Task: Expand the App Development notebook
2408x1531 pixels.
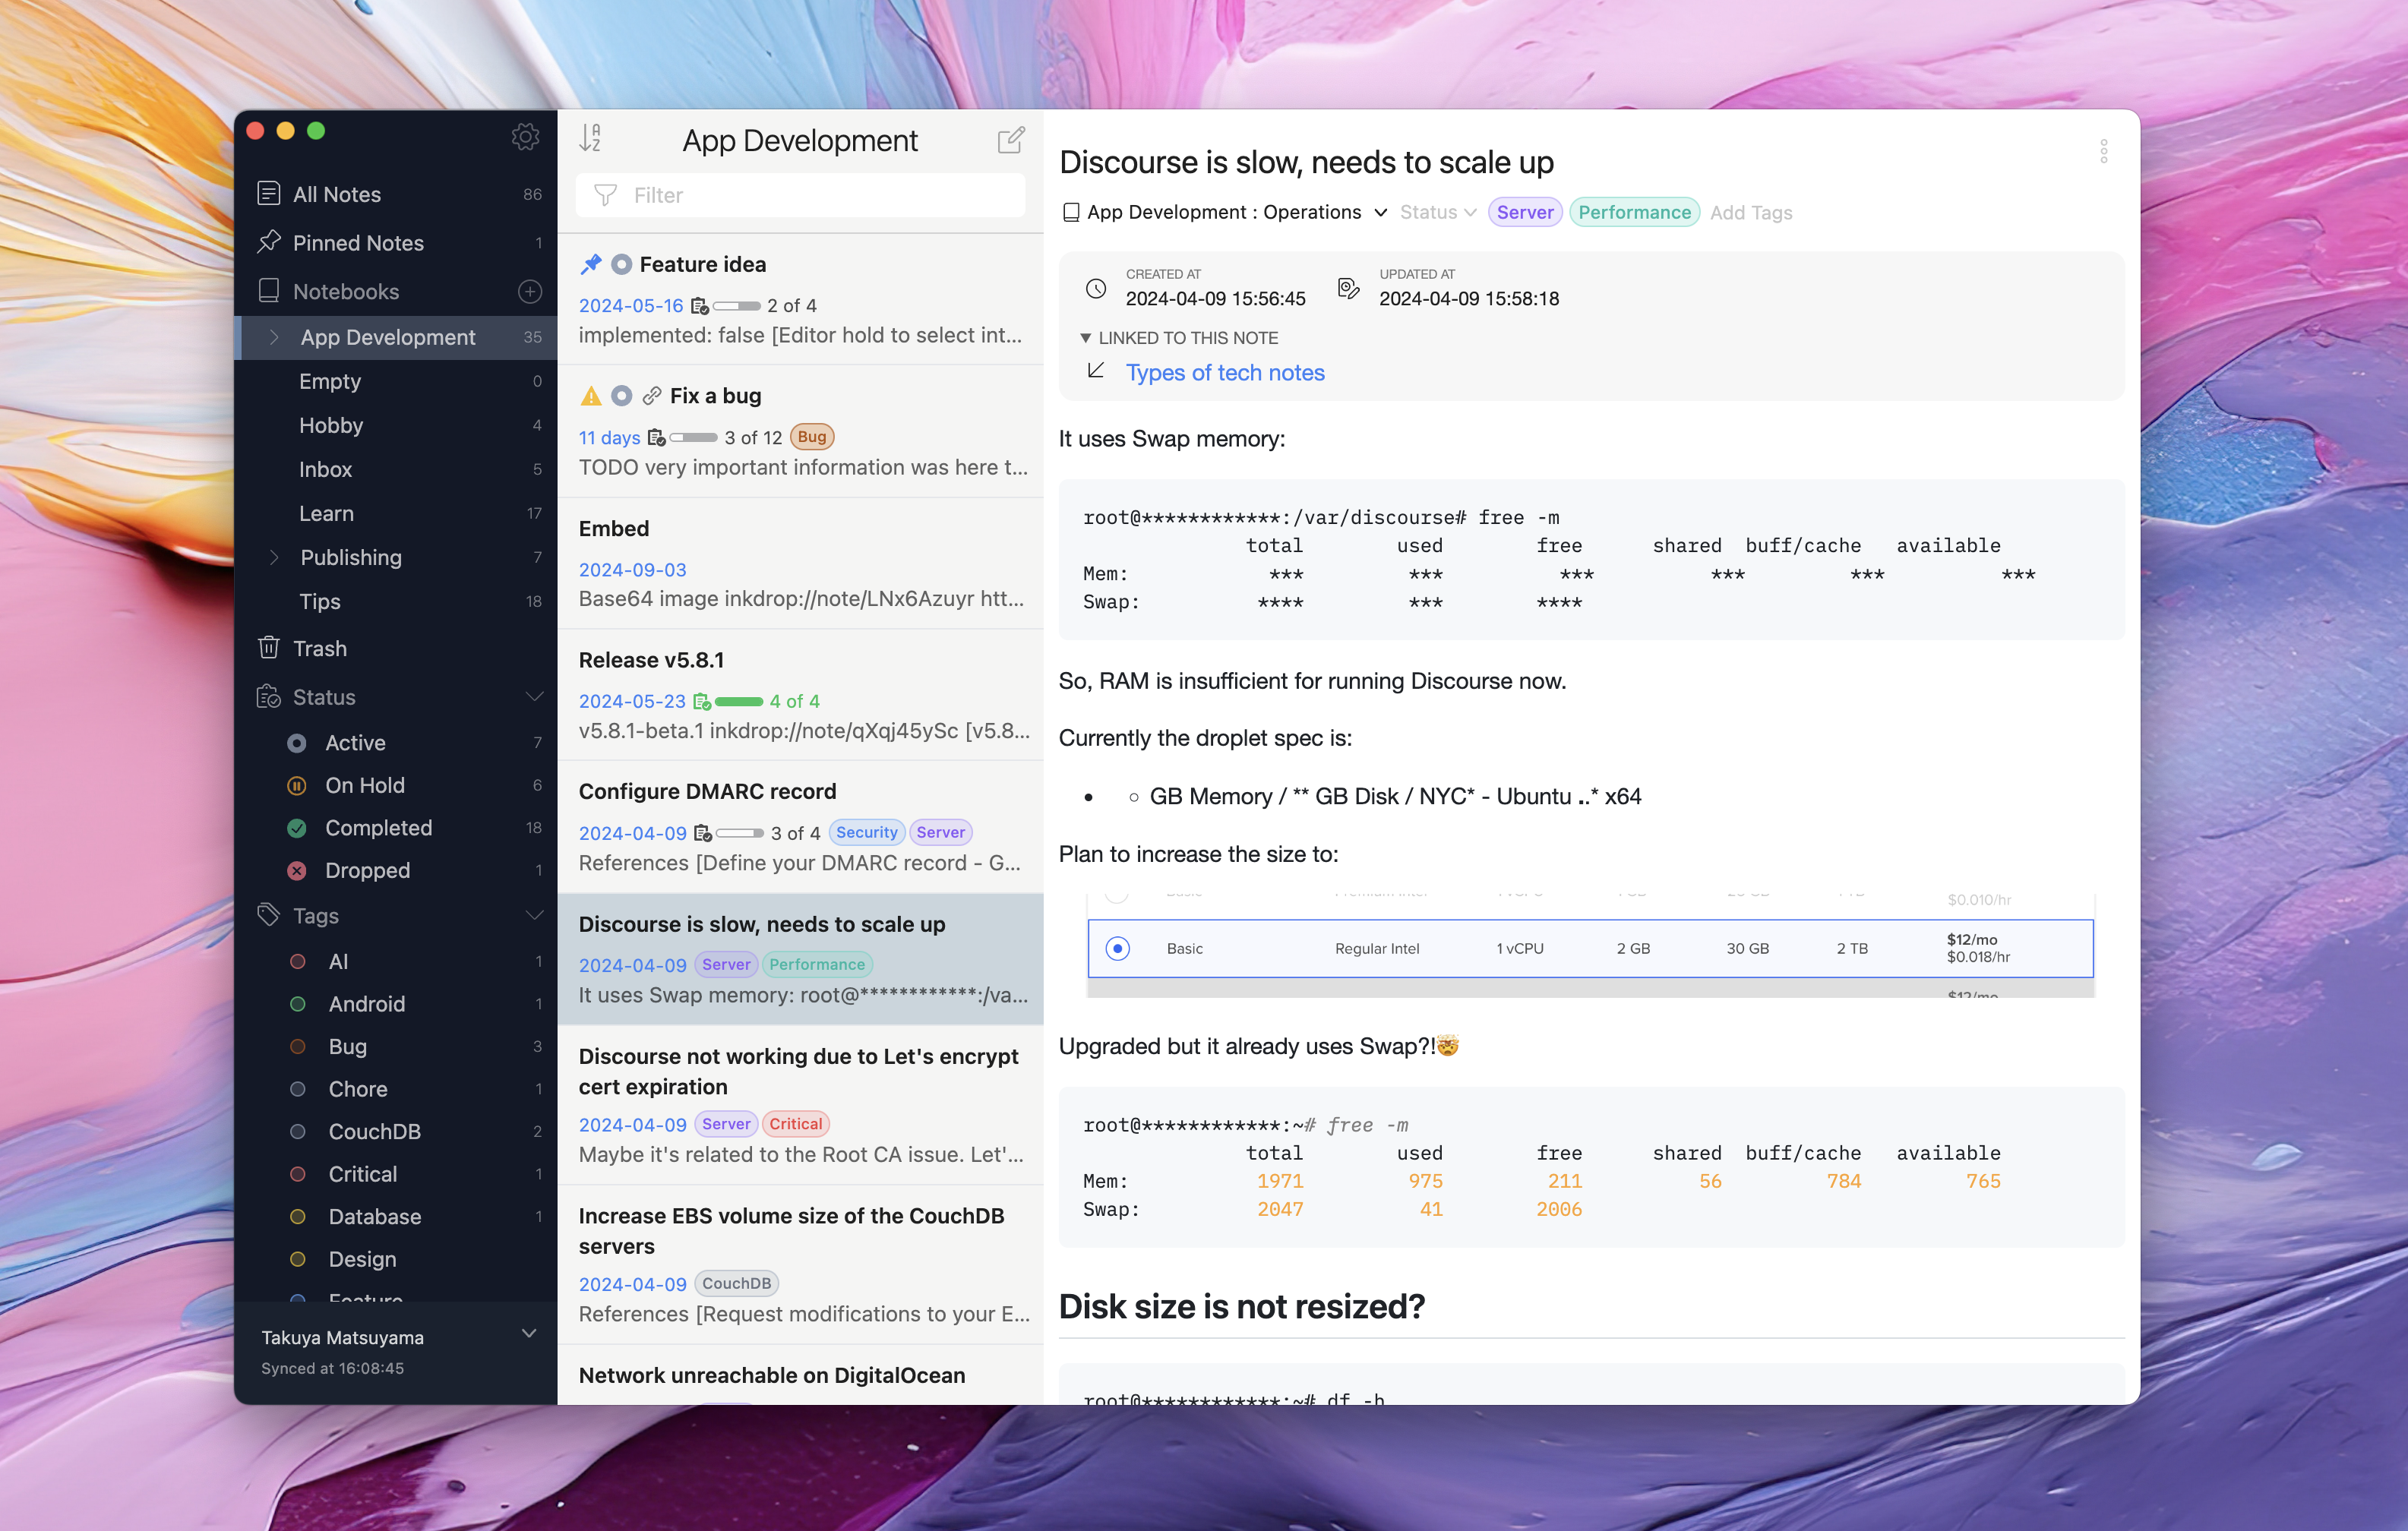Action: pos(272,336)
